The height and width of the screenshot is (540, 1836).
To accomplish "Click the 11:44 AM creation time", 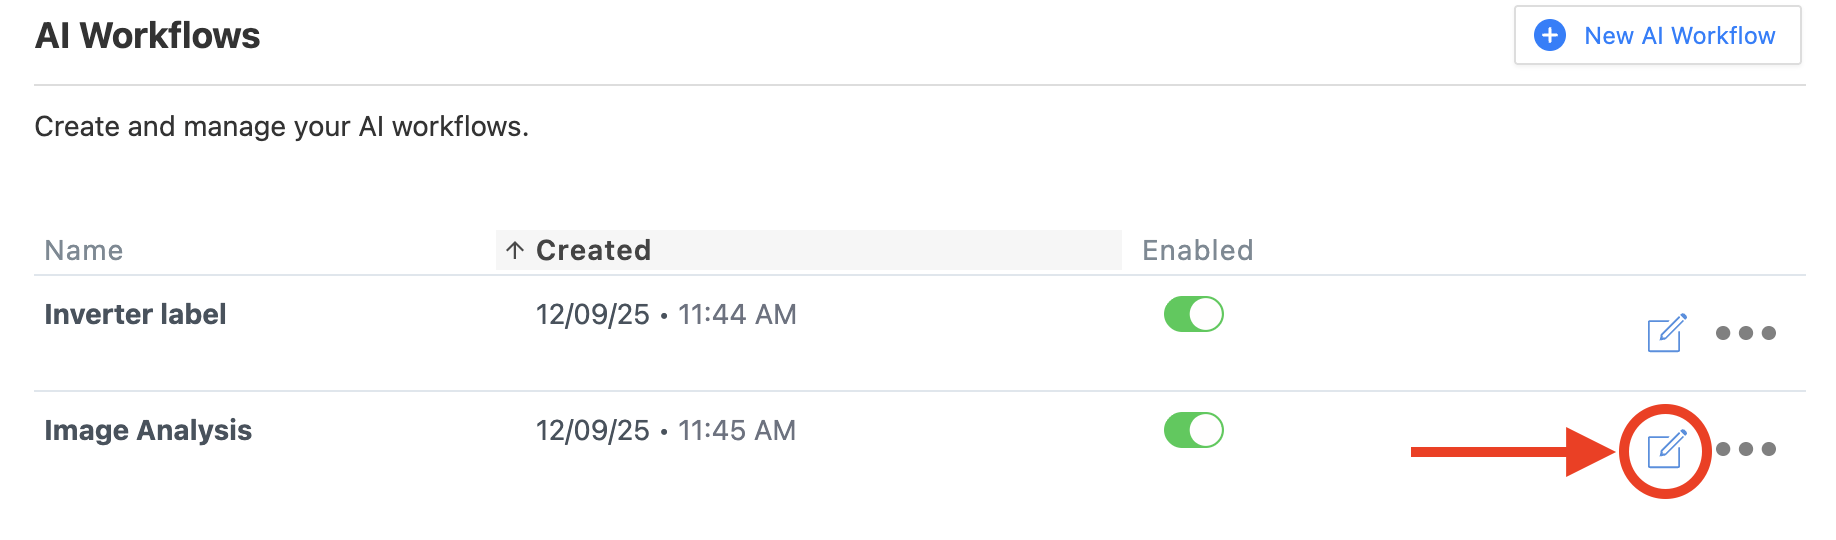I will pos(737,314).
